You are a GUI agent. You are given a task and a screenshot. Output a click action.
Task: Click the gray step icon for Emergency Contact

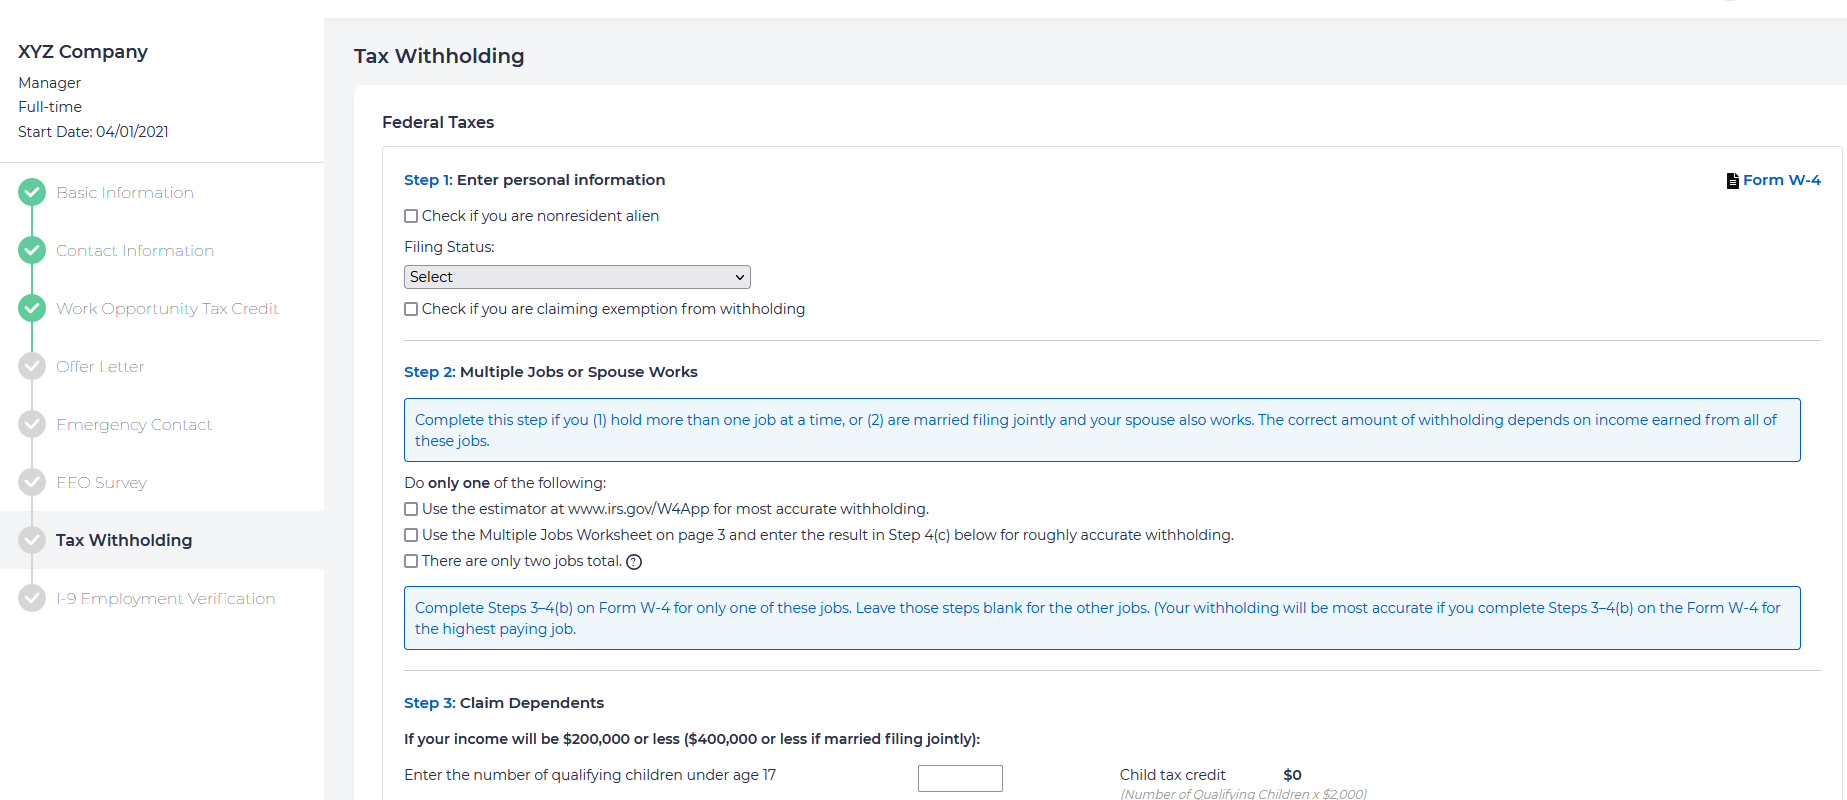click(x=32, y=424)
